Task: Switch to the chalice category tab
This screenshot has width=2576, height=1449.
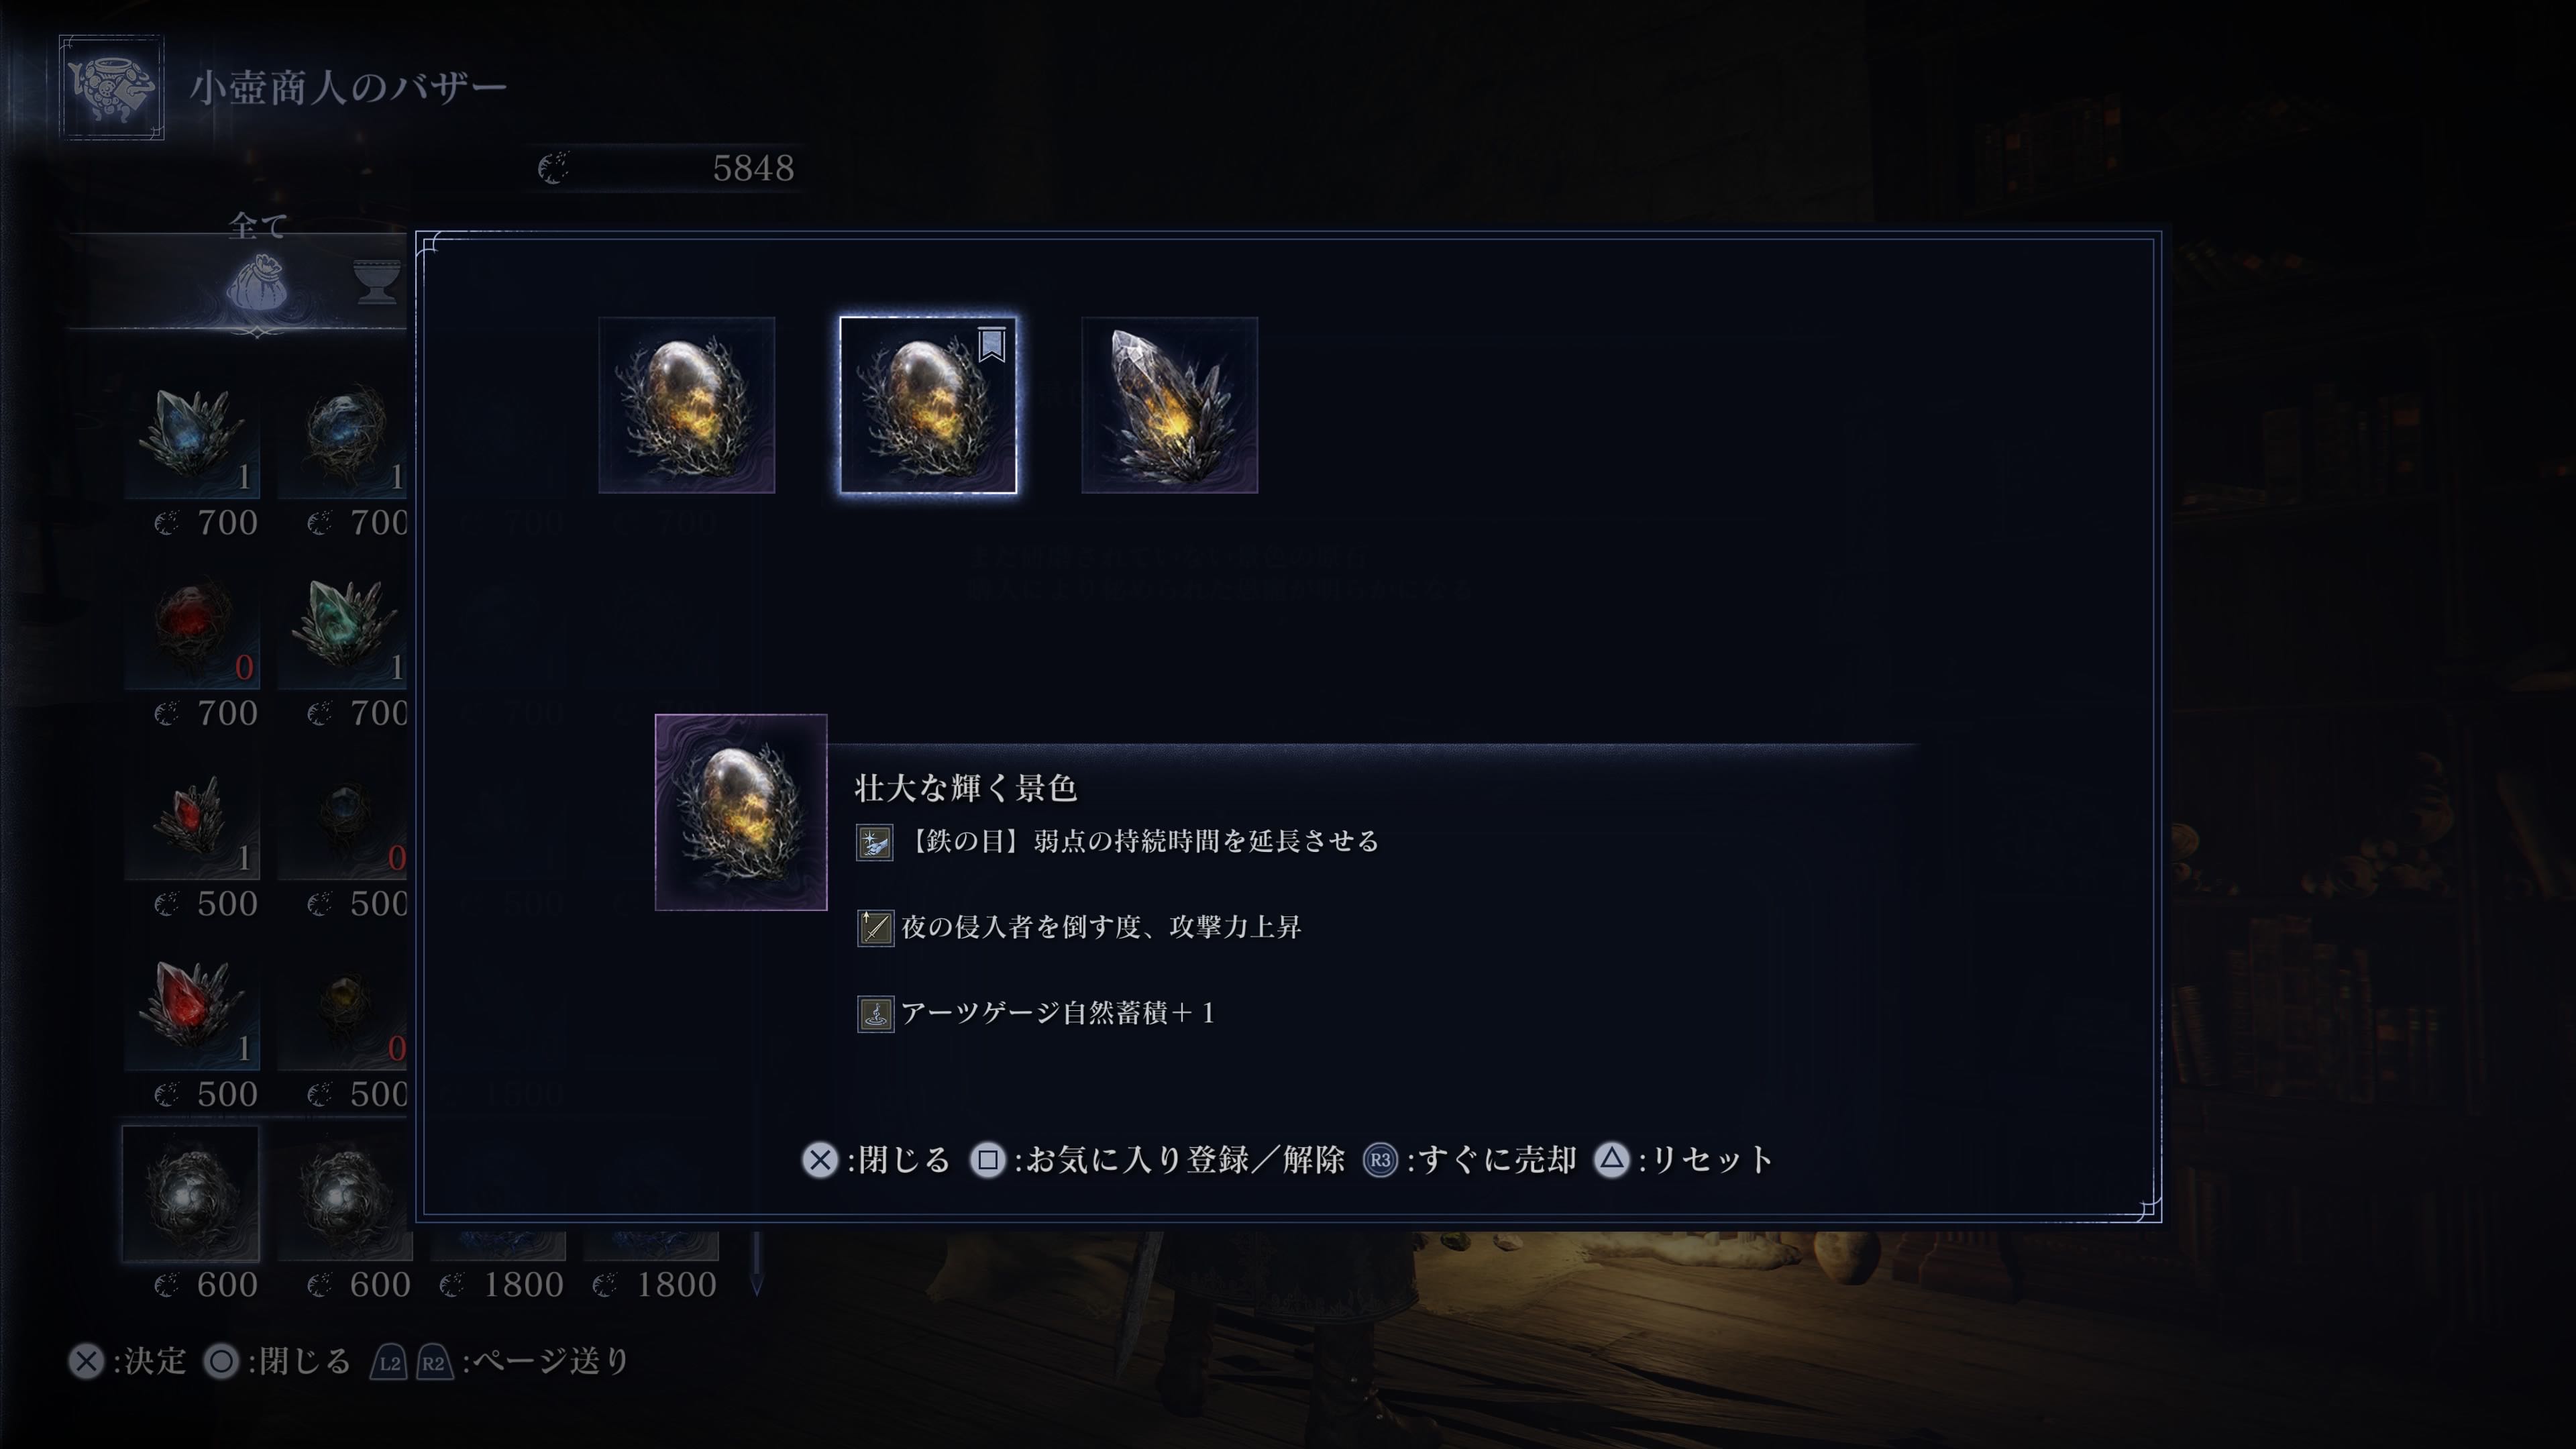Action: [378, 281]
